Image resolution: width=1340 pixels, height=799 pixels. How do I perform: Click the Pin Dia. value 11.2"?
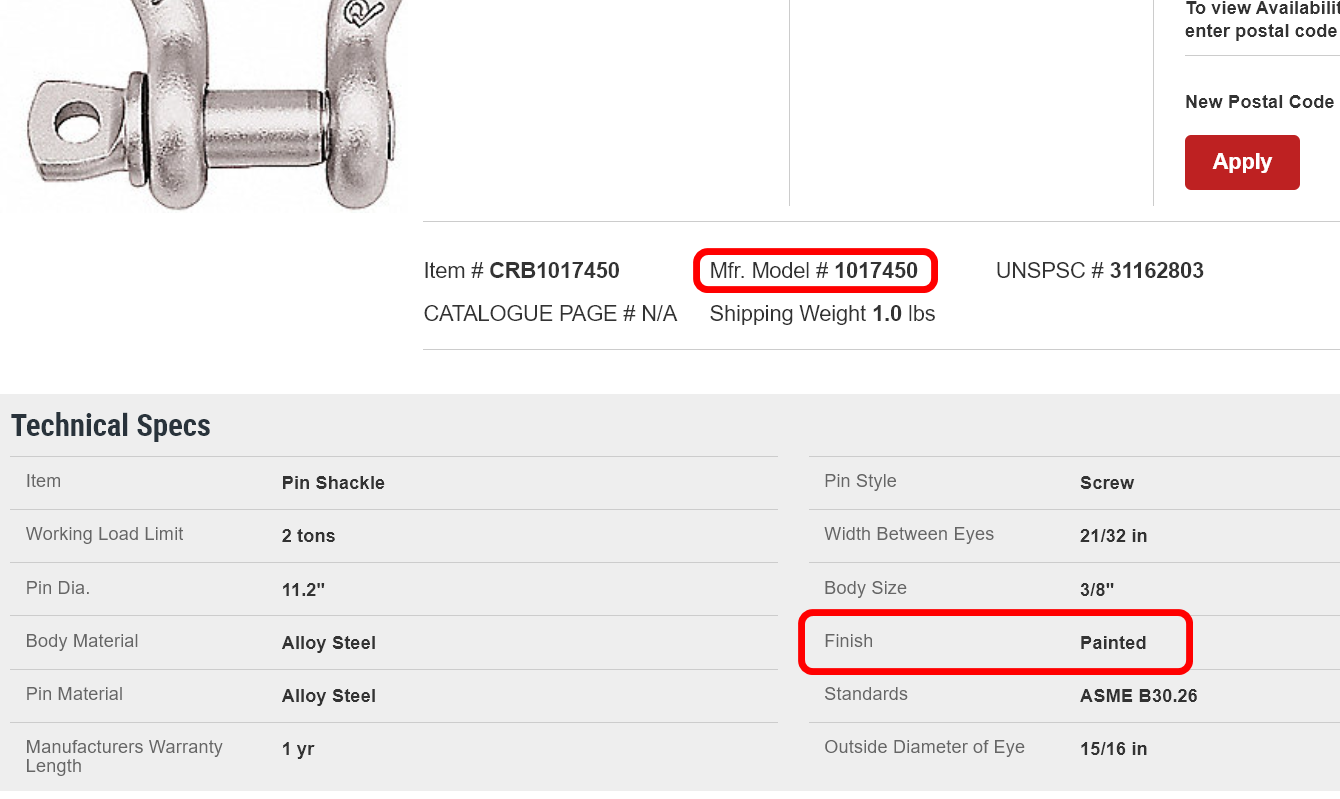click(303, 590)
